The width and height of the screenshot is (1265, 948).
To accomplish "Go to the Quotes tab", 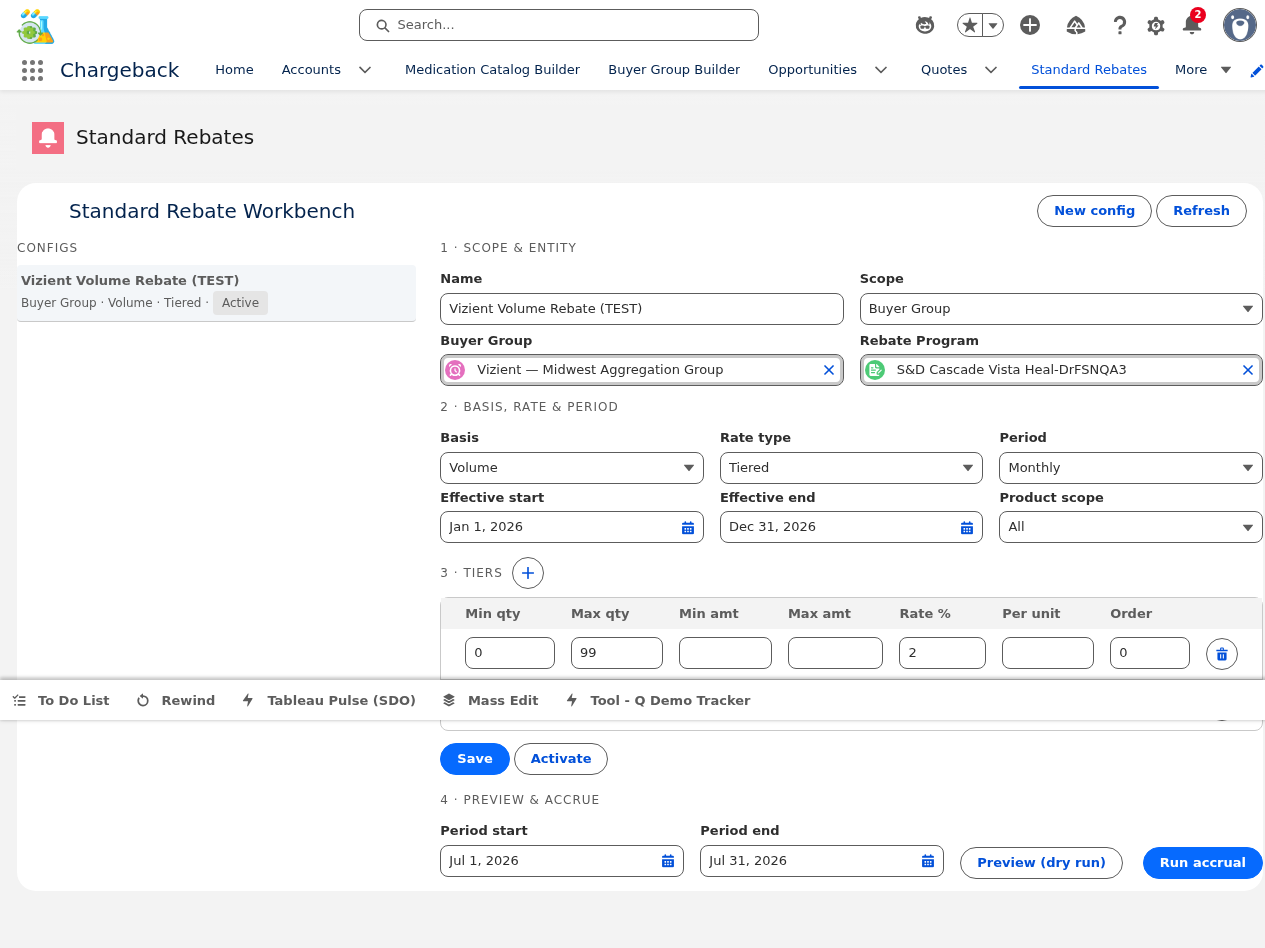I will click(x=944, y=70).
